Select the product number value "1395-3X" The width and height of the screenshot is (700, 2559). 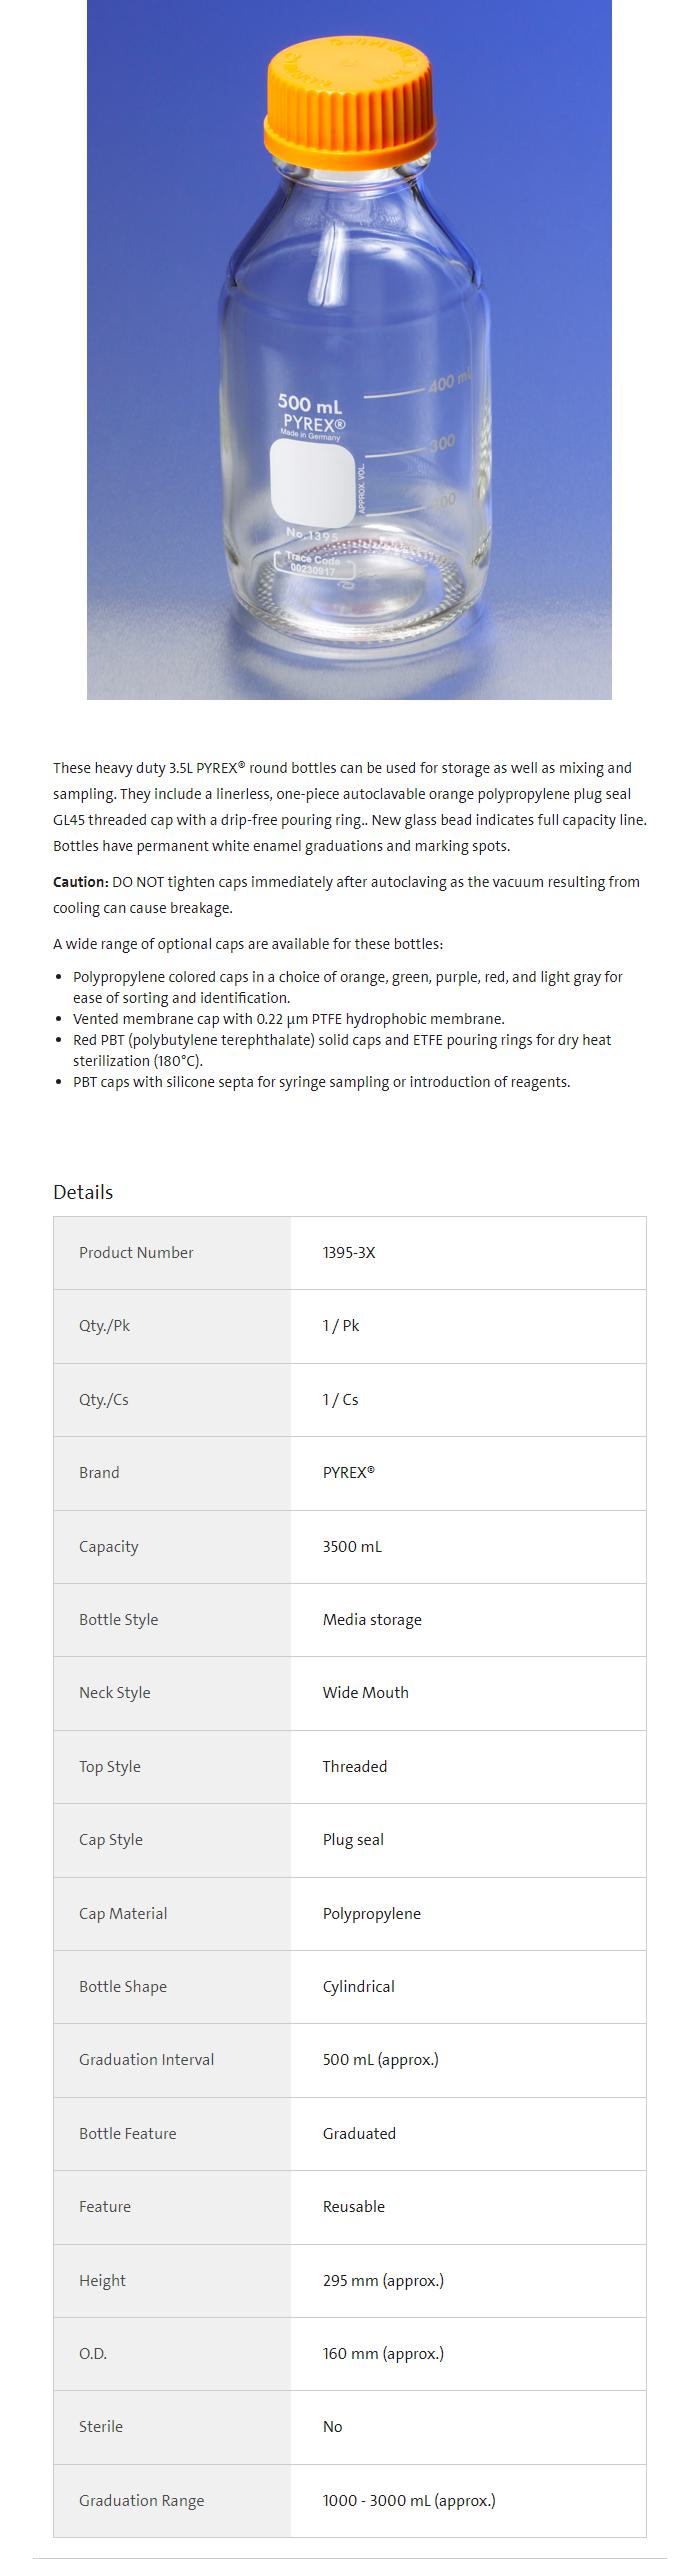[349, 1253]
